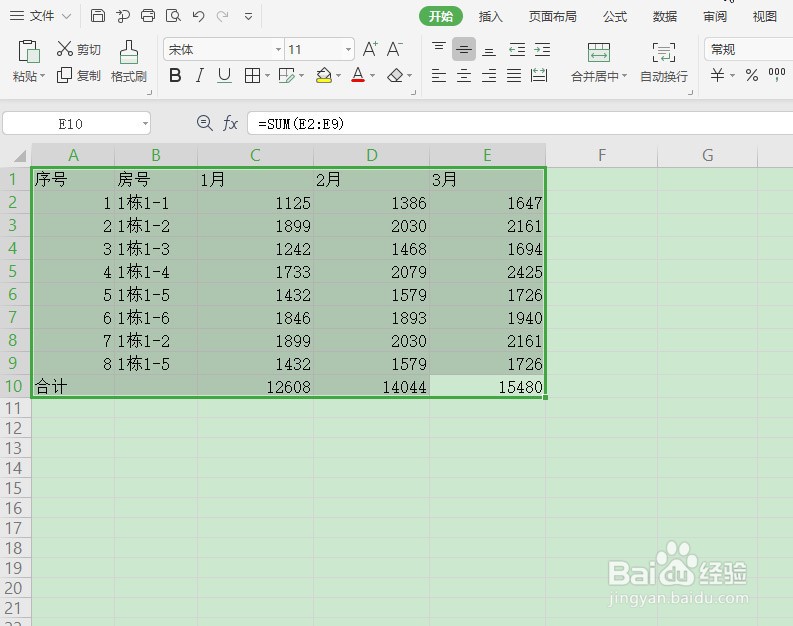Increase font size with A+ icon
The image size is (793, 626).
coord(370,49)
